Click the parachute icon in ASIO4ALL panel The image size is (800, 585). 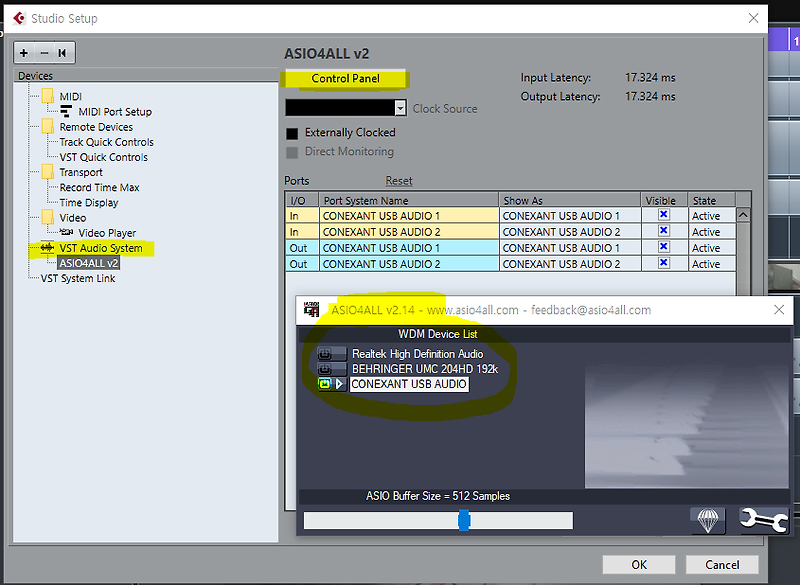tap(707, 519)
